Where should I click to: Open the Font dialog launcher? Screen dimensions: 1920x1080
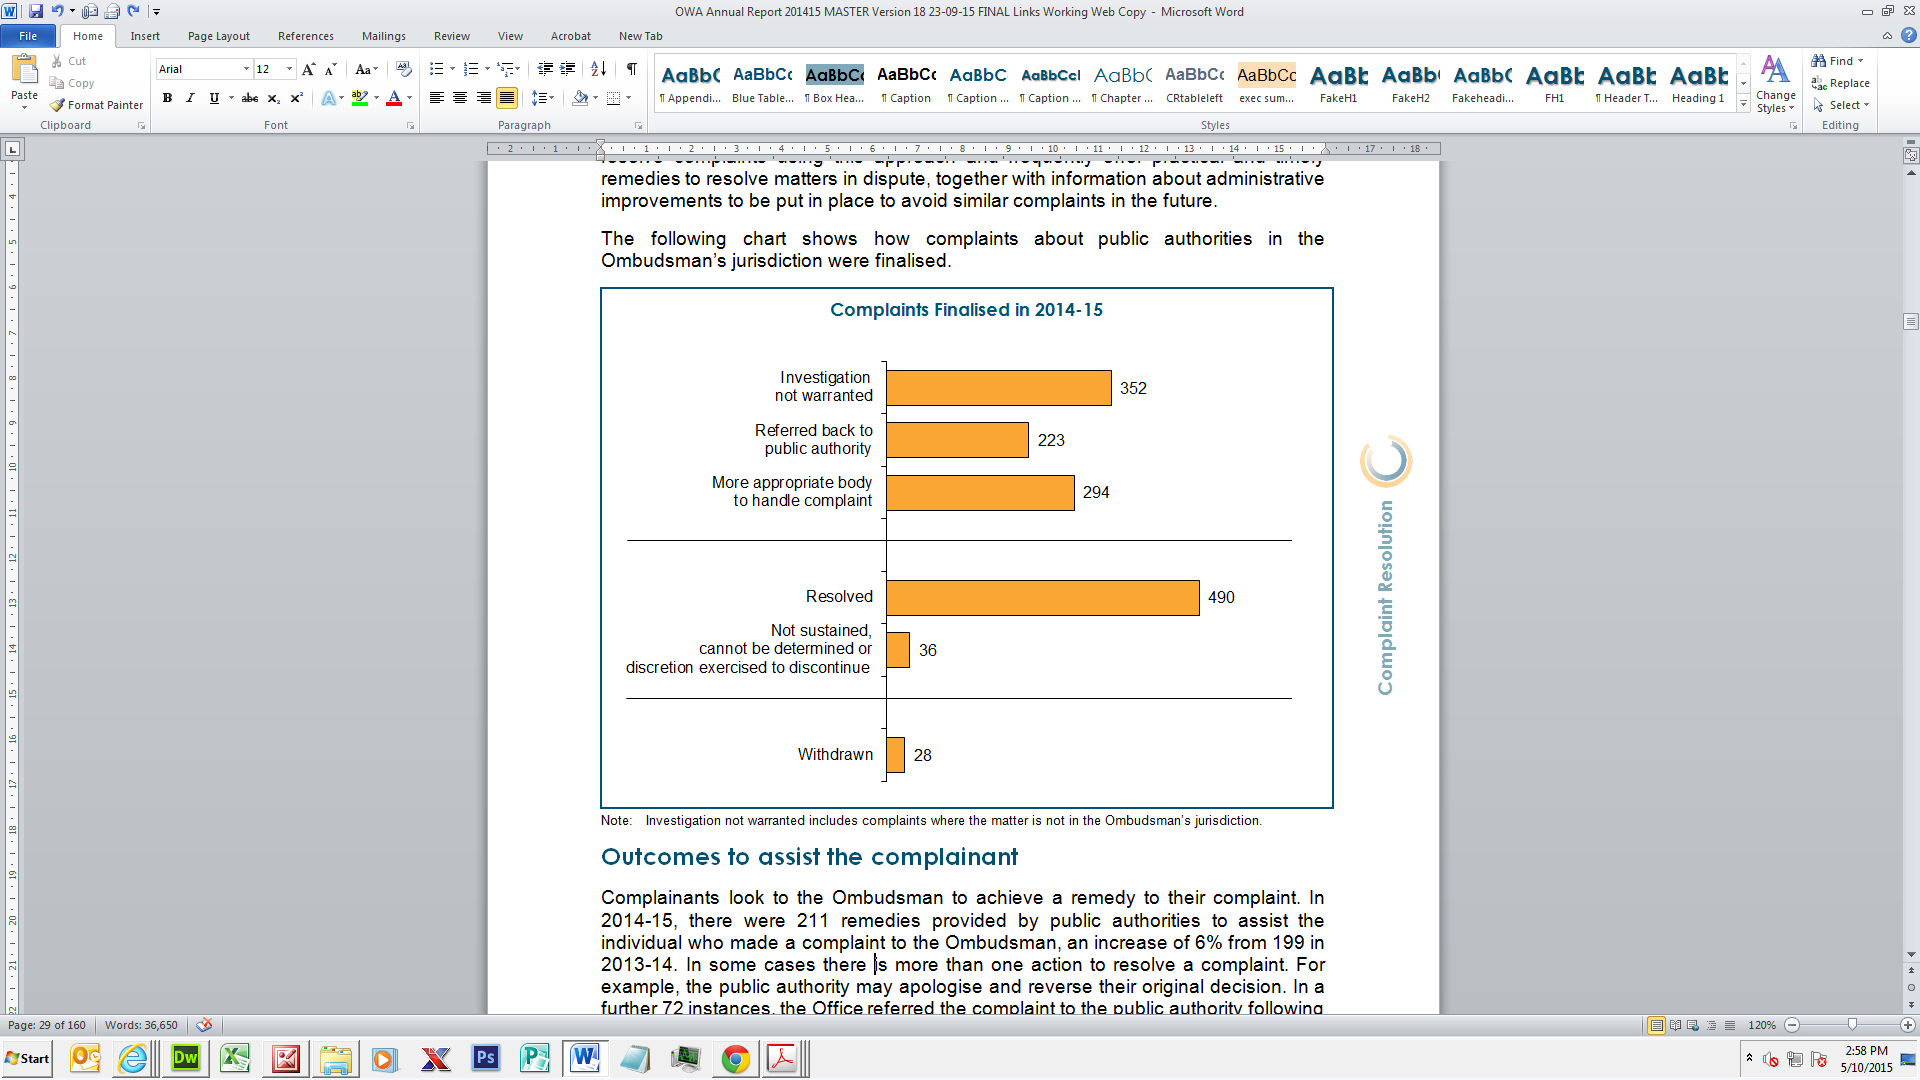tap(410, 126)
